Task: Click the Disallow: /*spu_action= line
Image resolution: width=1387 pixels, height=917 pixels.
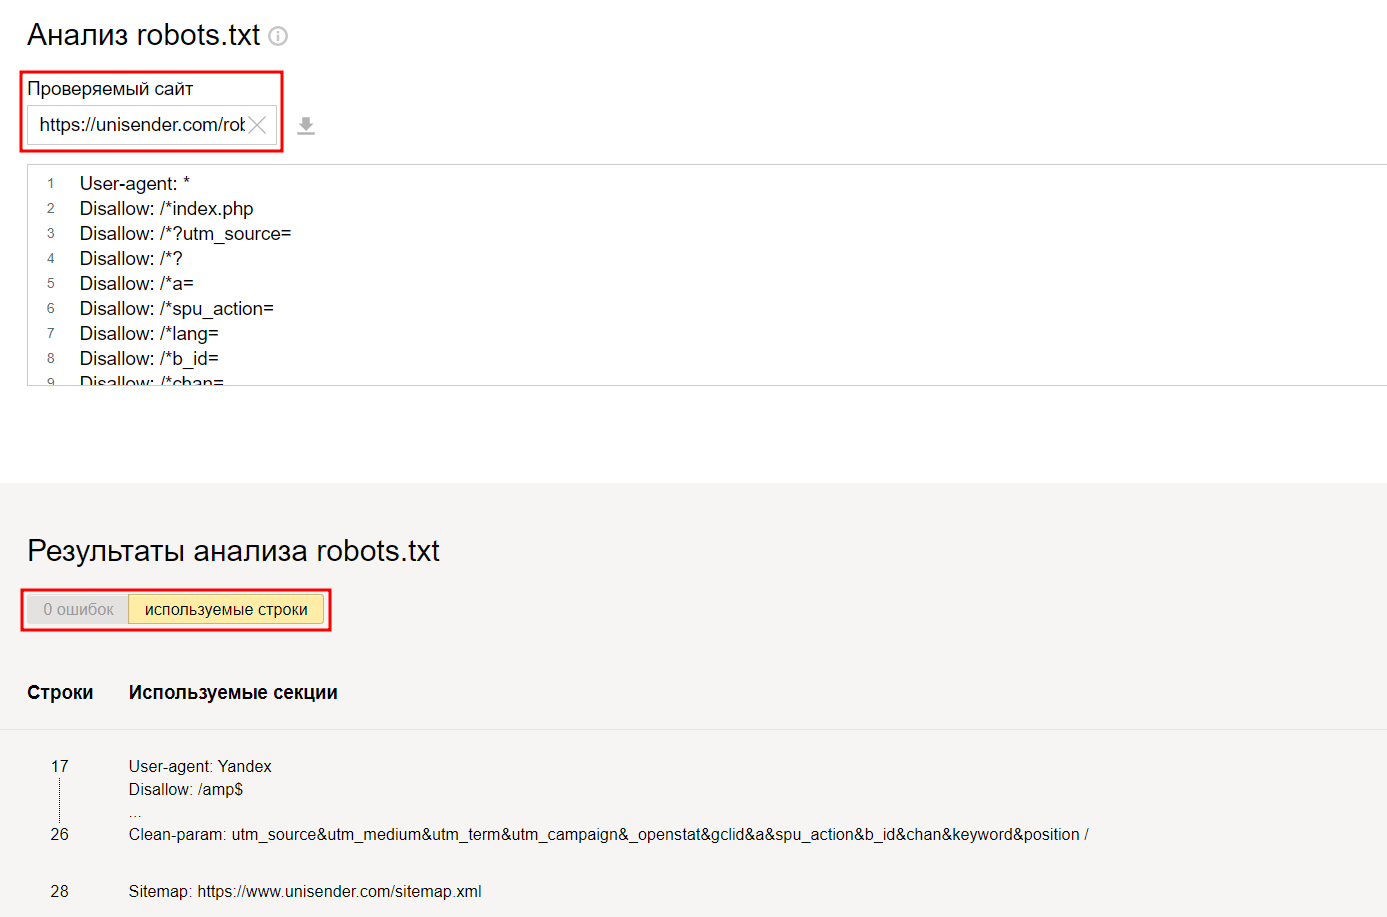Action: 177,309
